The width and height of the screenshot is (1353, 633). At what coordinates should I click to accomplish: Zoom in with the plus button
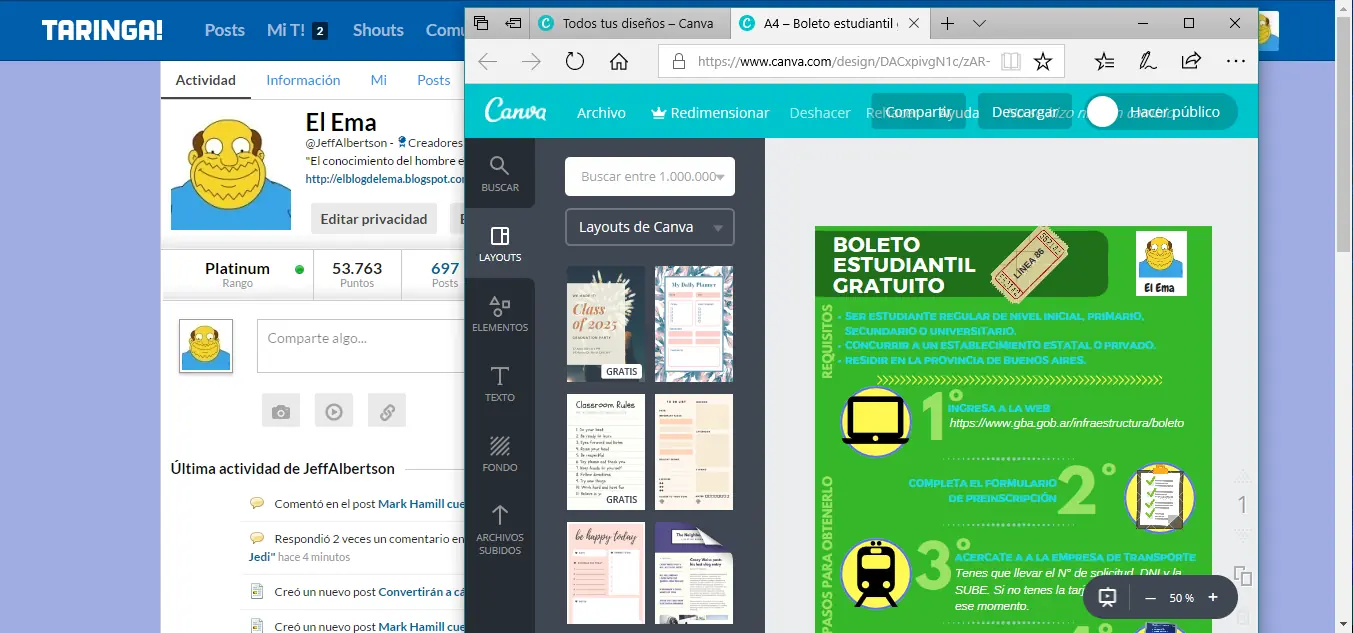(x=1213, y=598)
